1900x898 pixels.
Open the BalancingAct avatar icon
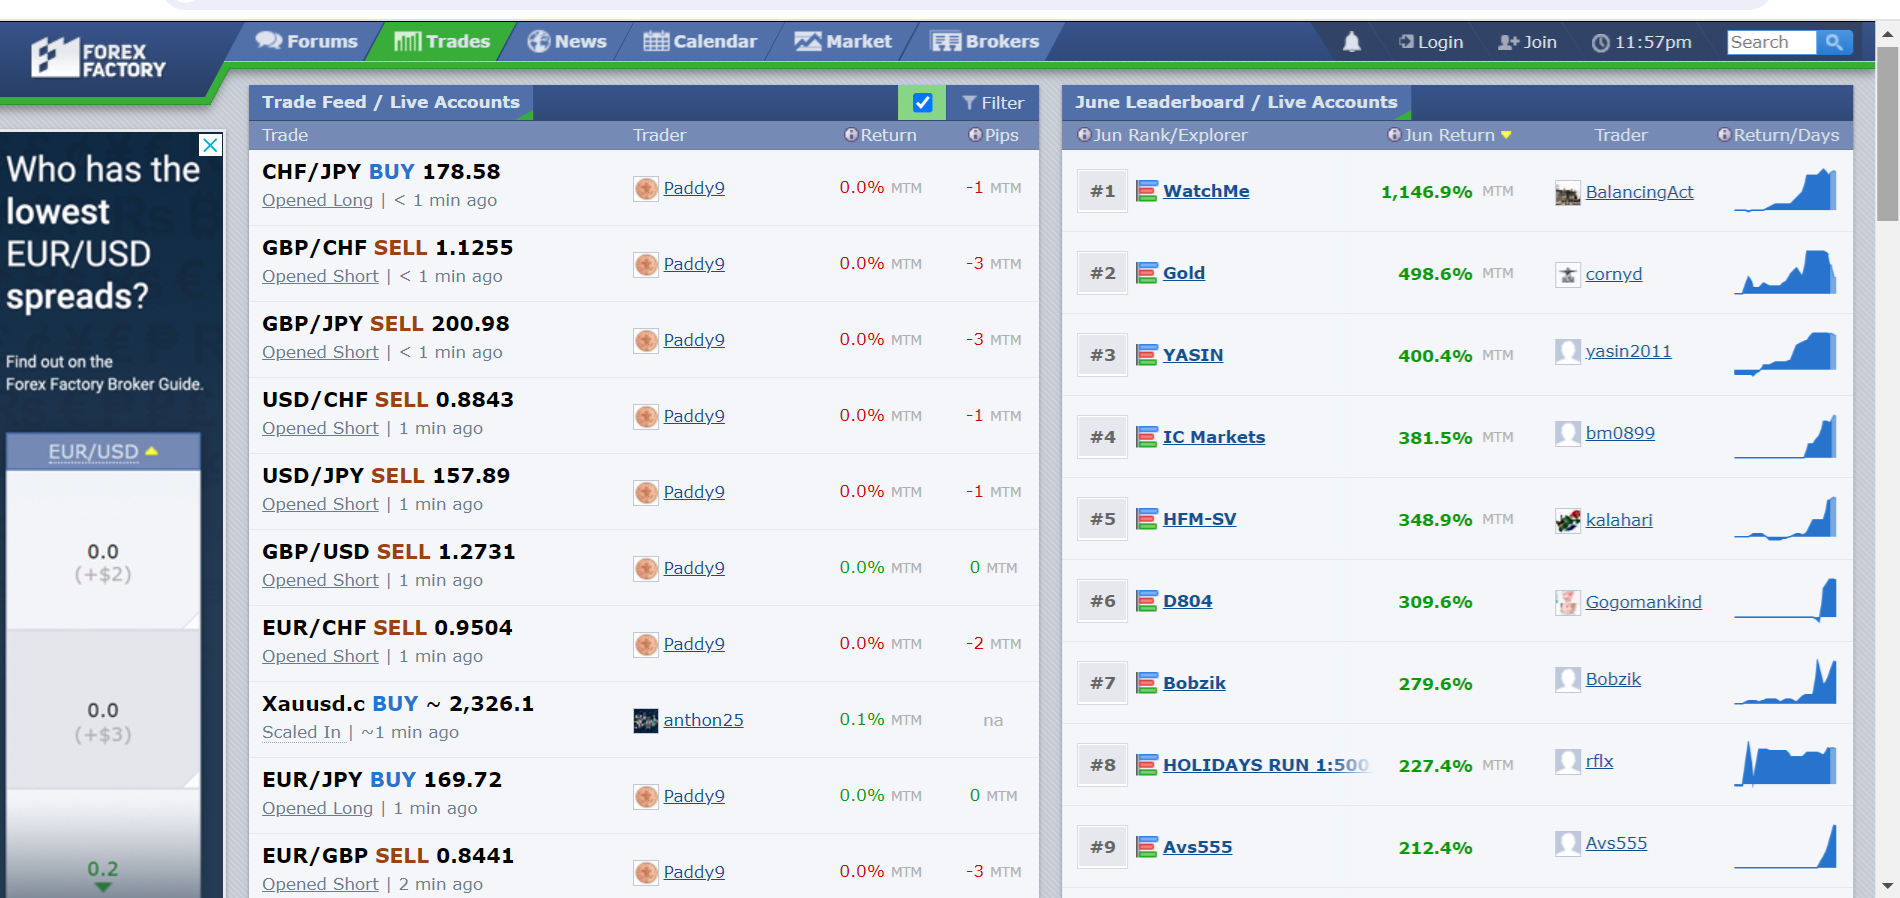[x=1568, y=193]
